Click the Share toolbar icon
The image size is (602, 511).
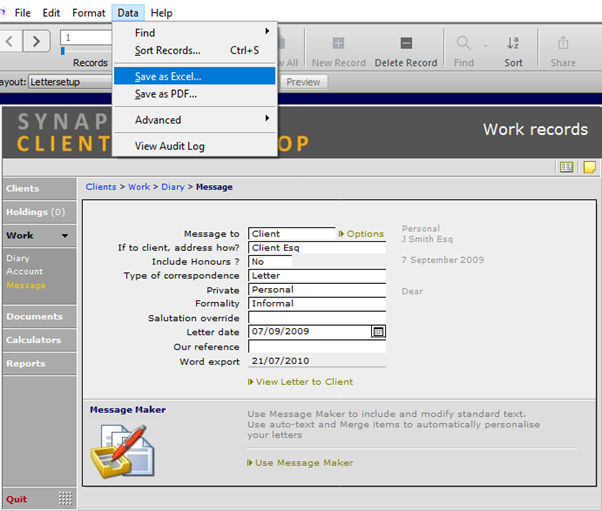[x=563, y=43]
